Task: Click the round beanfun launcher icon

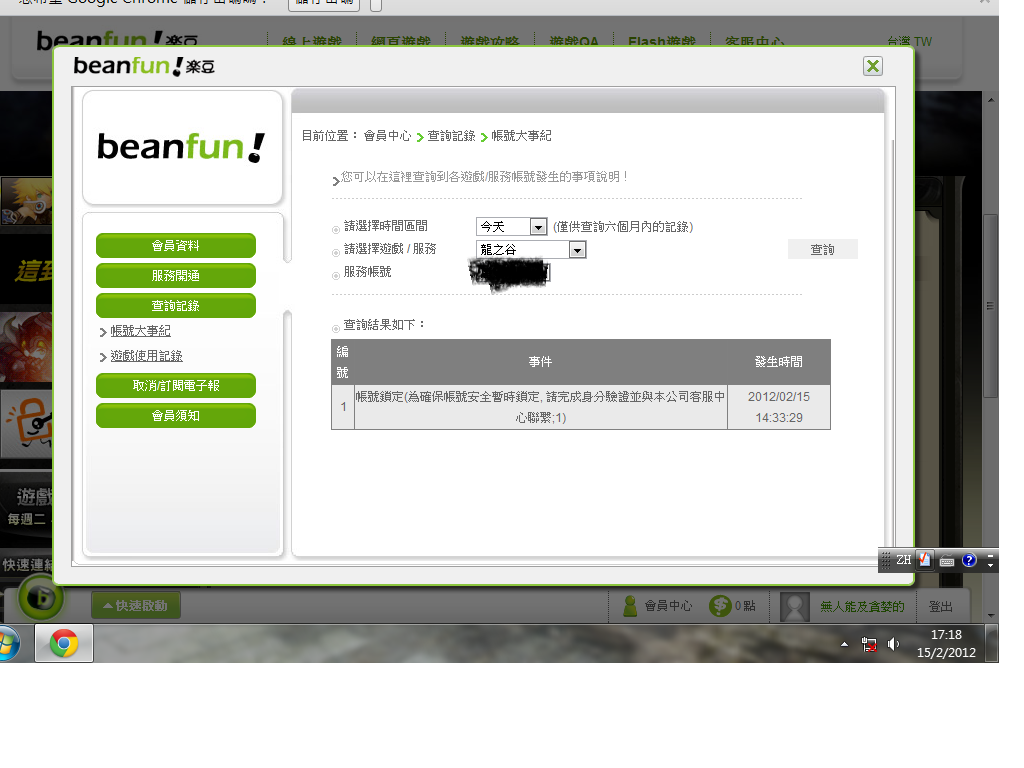Action: tap(40, 597)
